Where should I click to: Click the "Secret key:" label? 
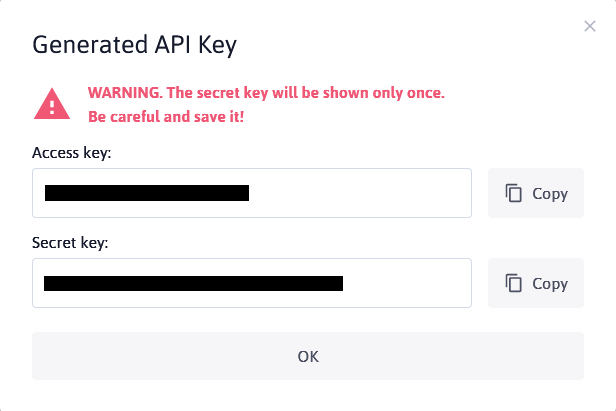(x=68, y=243)
